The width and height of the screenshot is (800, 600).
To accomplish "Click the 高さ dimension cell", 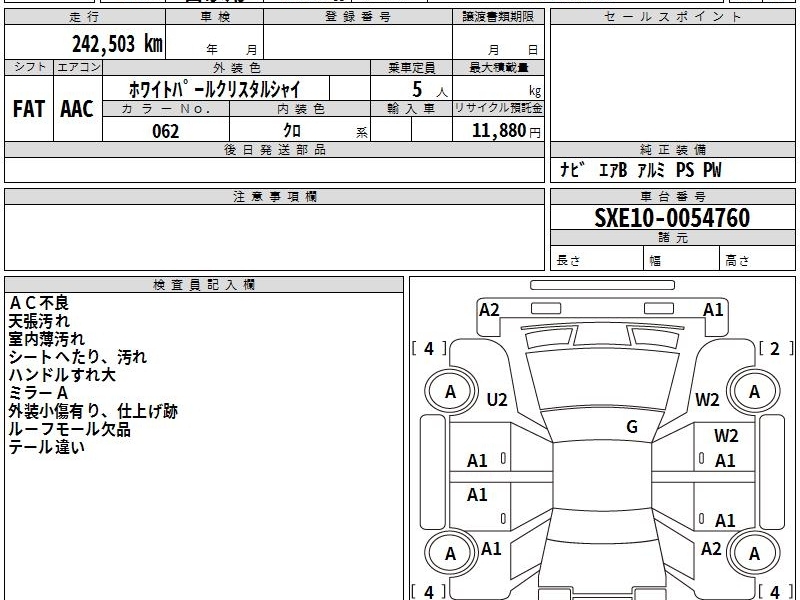I will point(758,258).
